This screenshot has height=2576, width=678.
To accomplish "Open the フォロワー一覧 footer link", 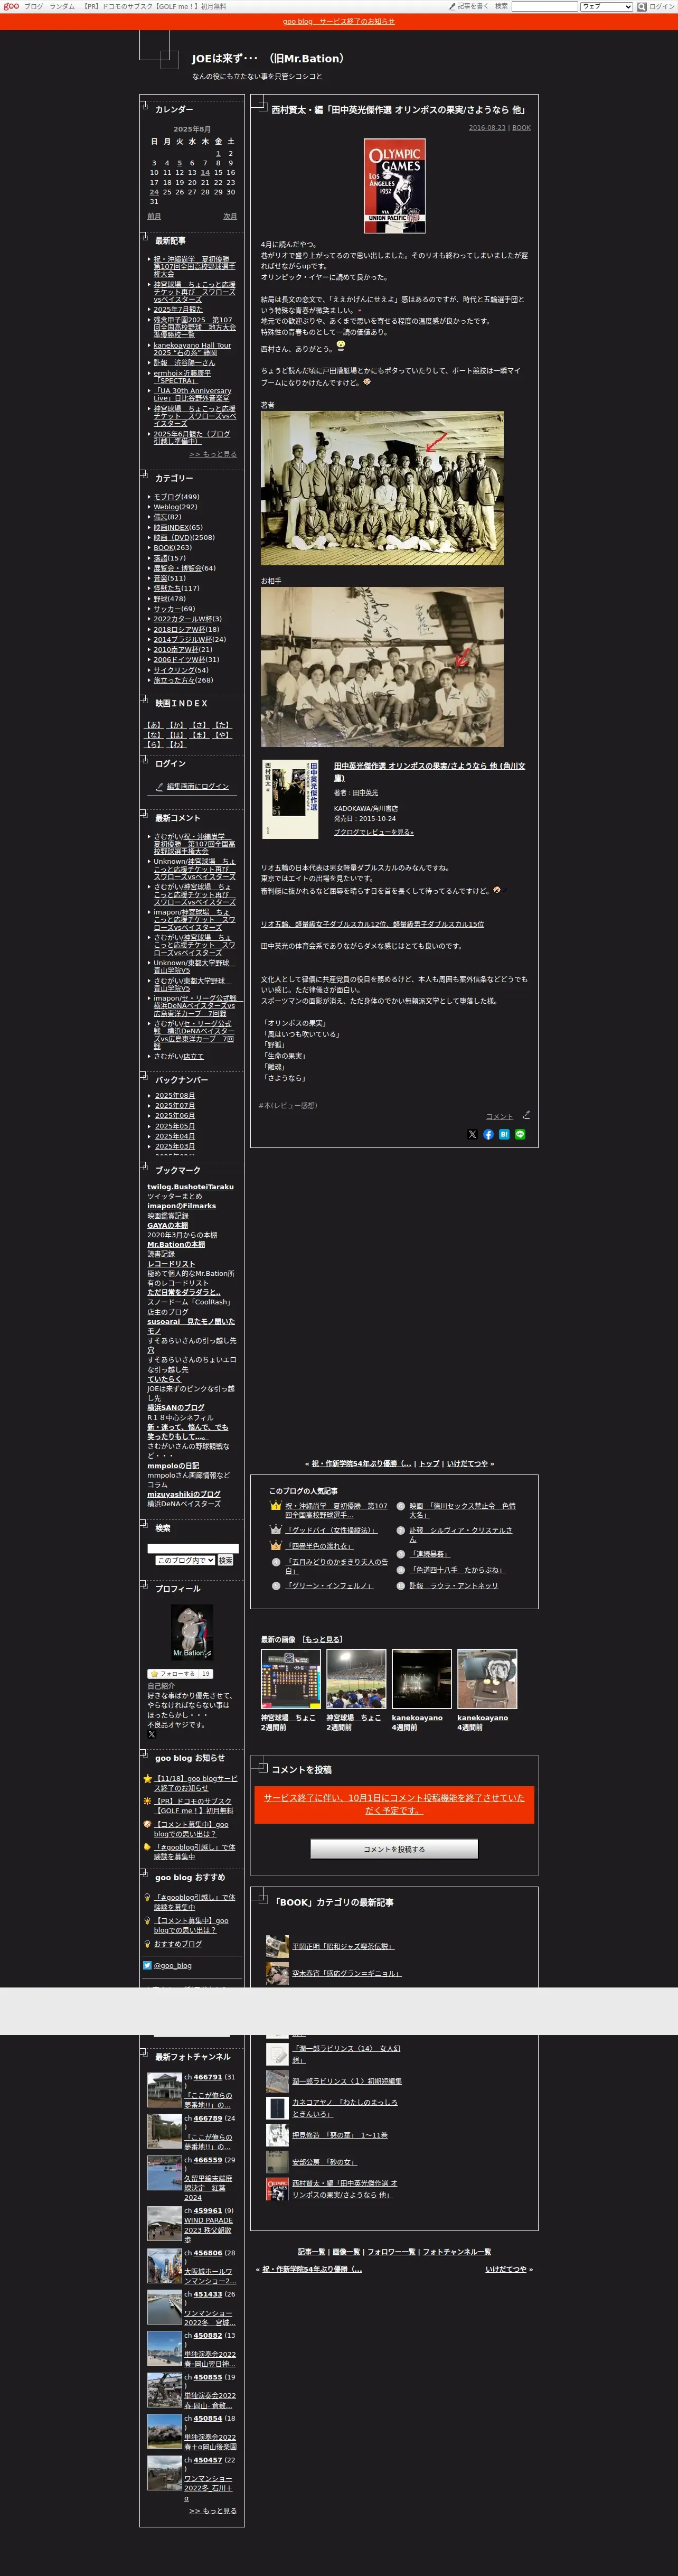I will click(391, 2251).
